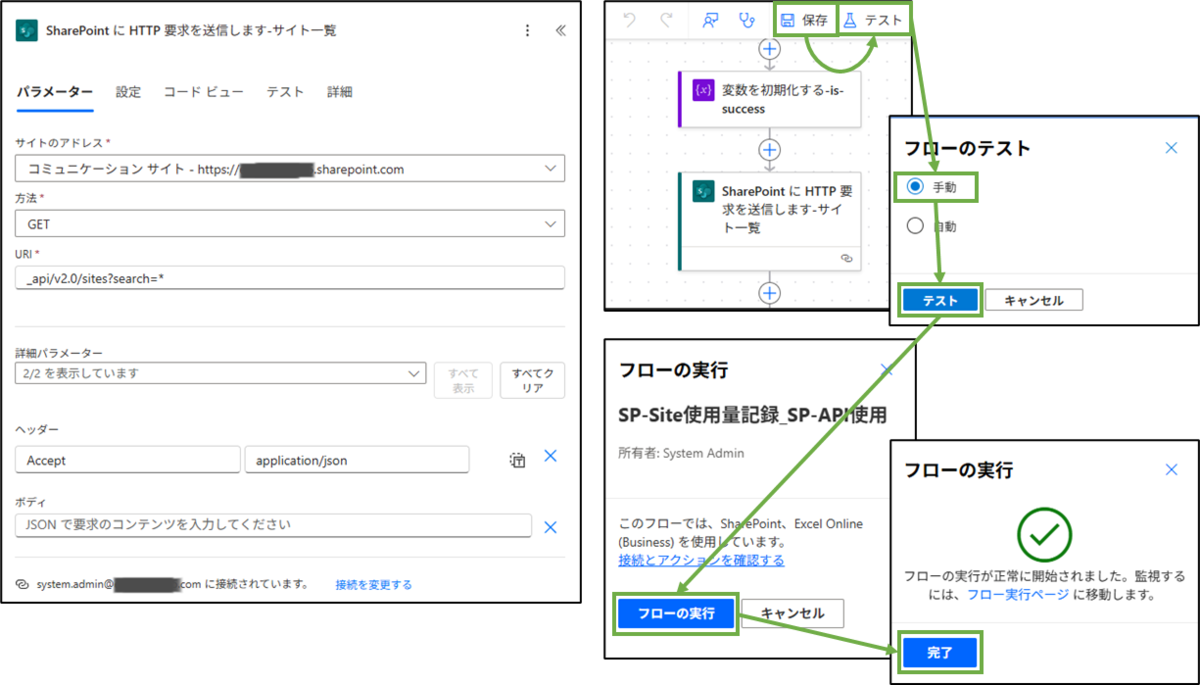Viewport: 1200px width, 685px height.
Task: Switch to the パラメーター tab
Action: (55, 92)
